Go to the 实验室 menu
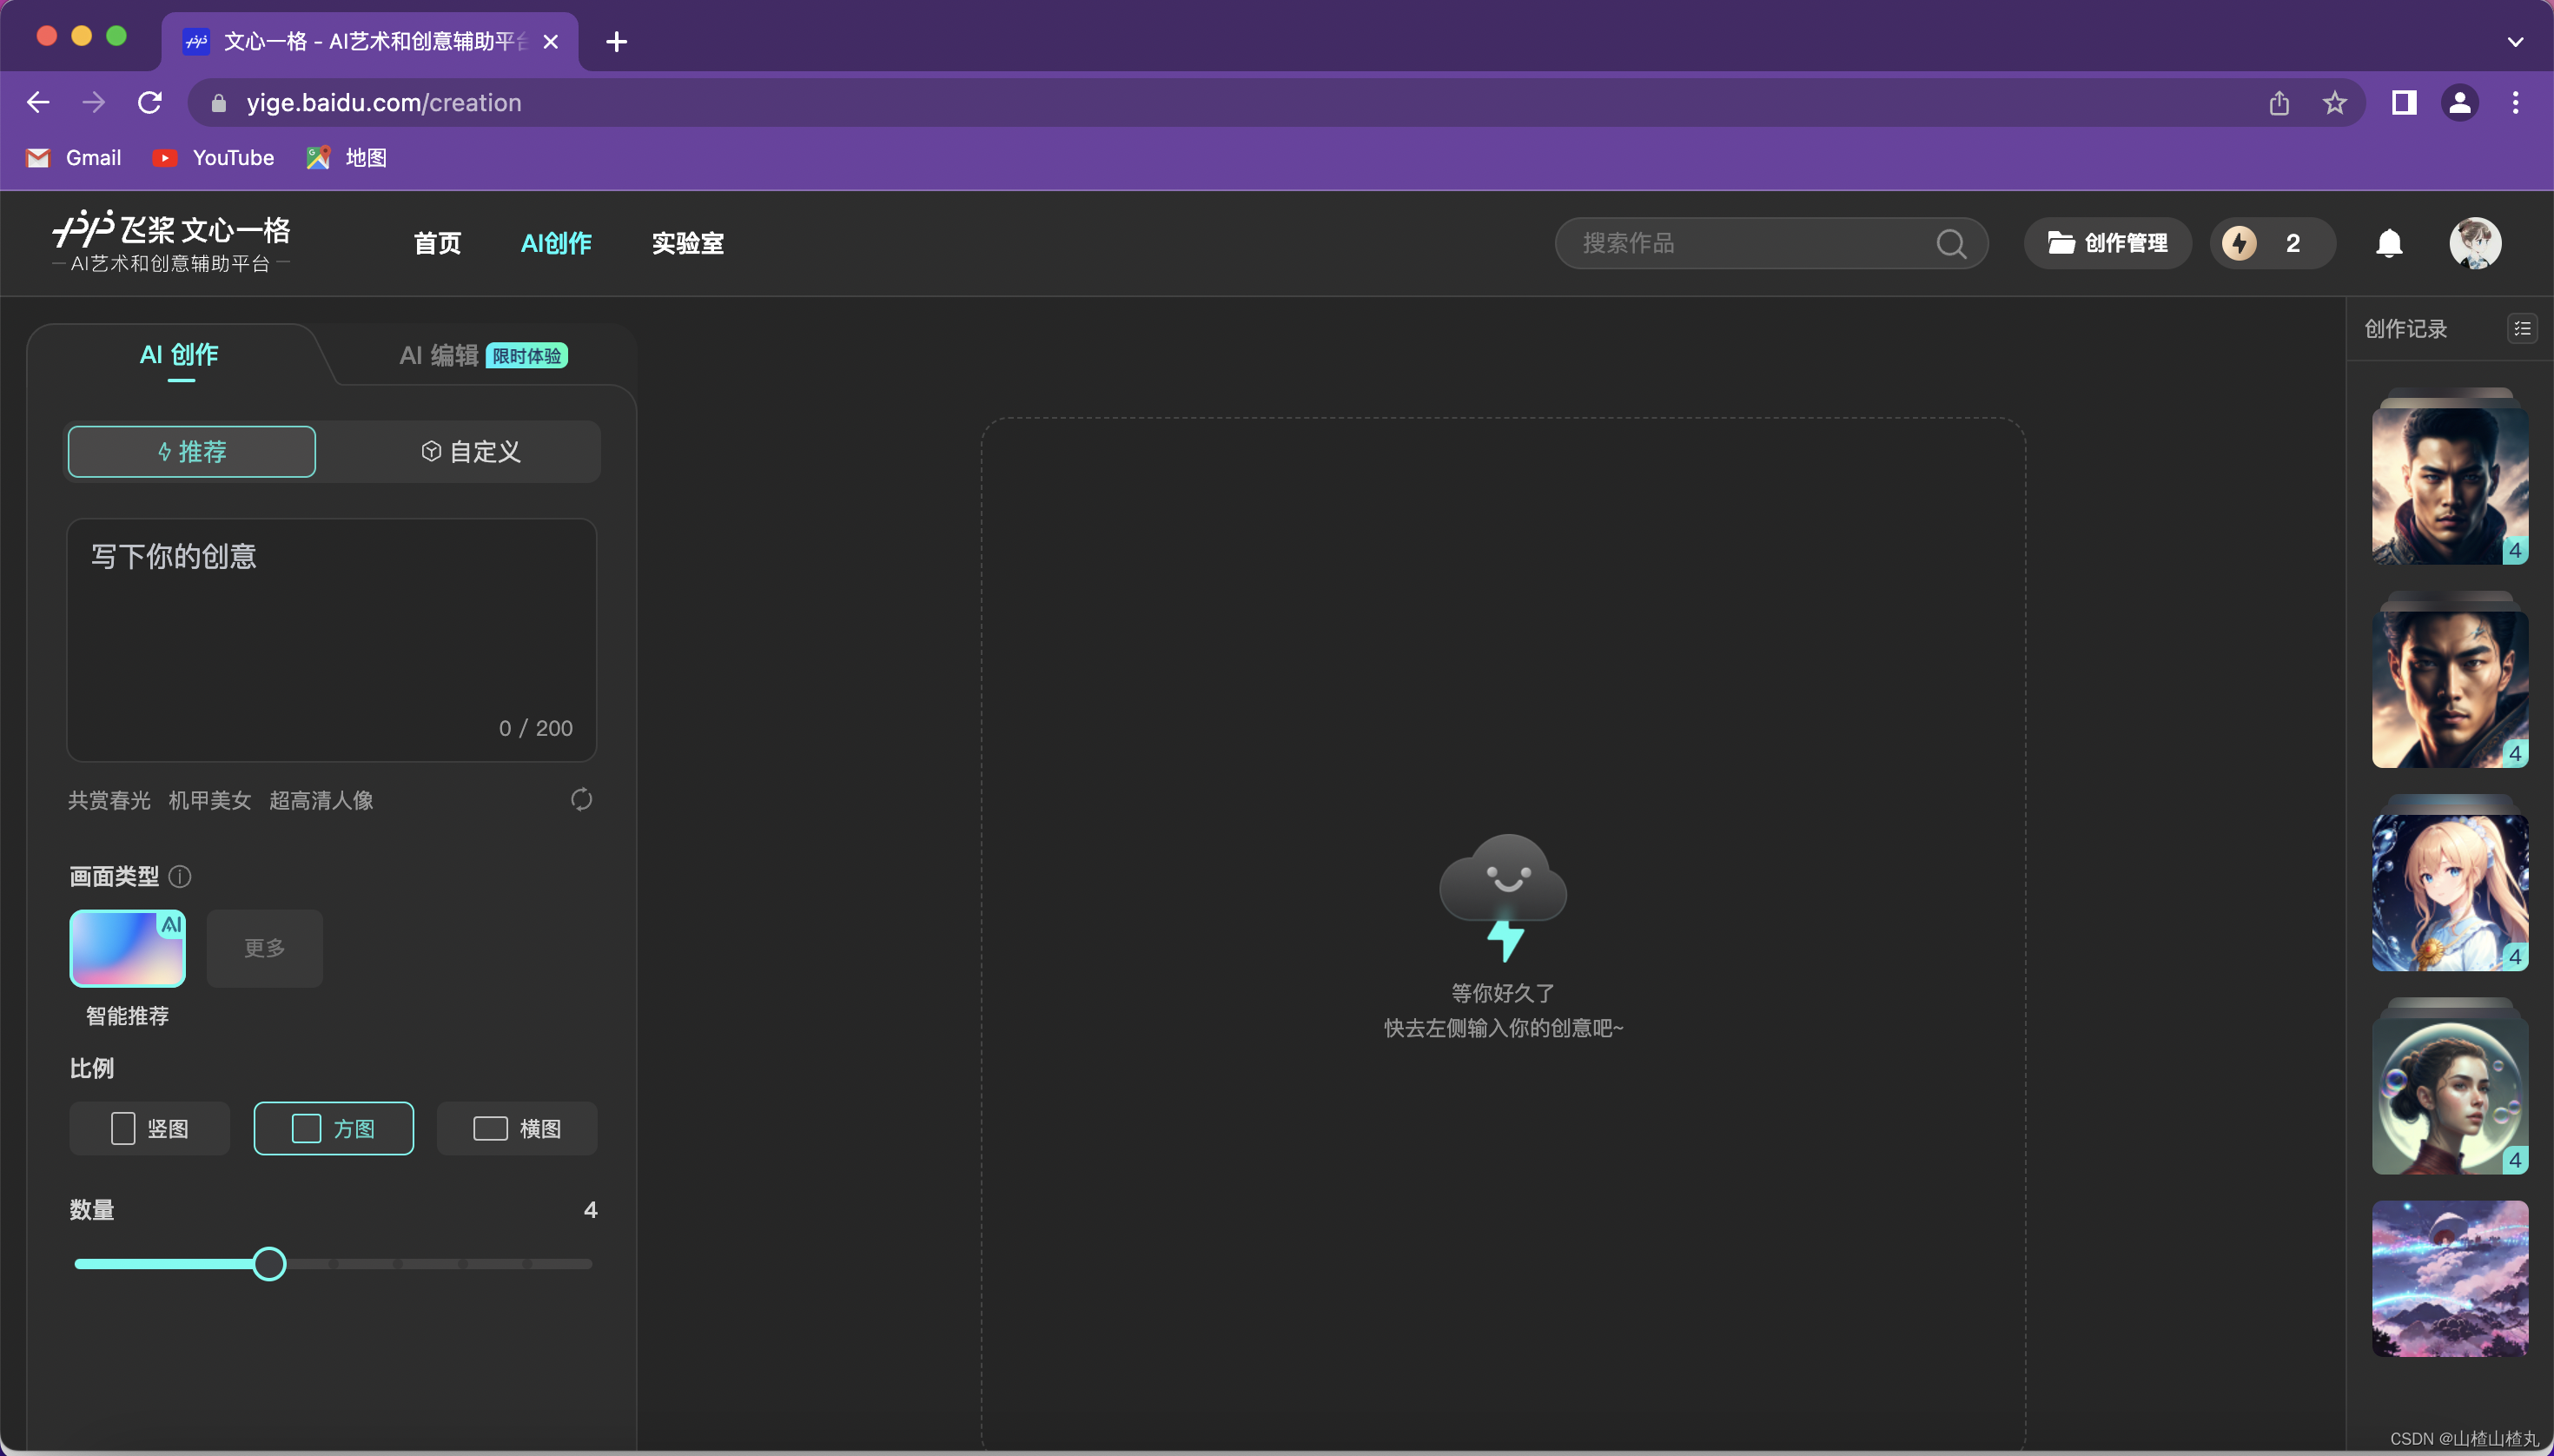 click(688, 243)
